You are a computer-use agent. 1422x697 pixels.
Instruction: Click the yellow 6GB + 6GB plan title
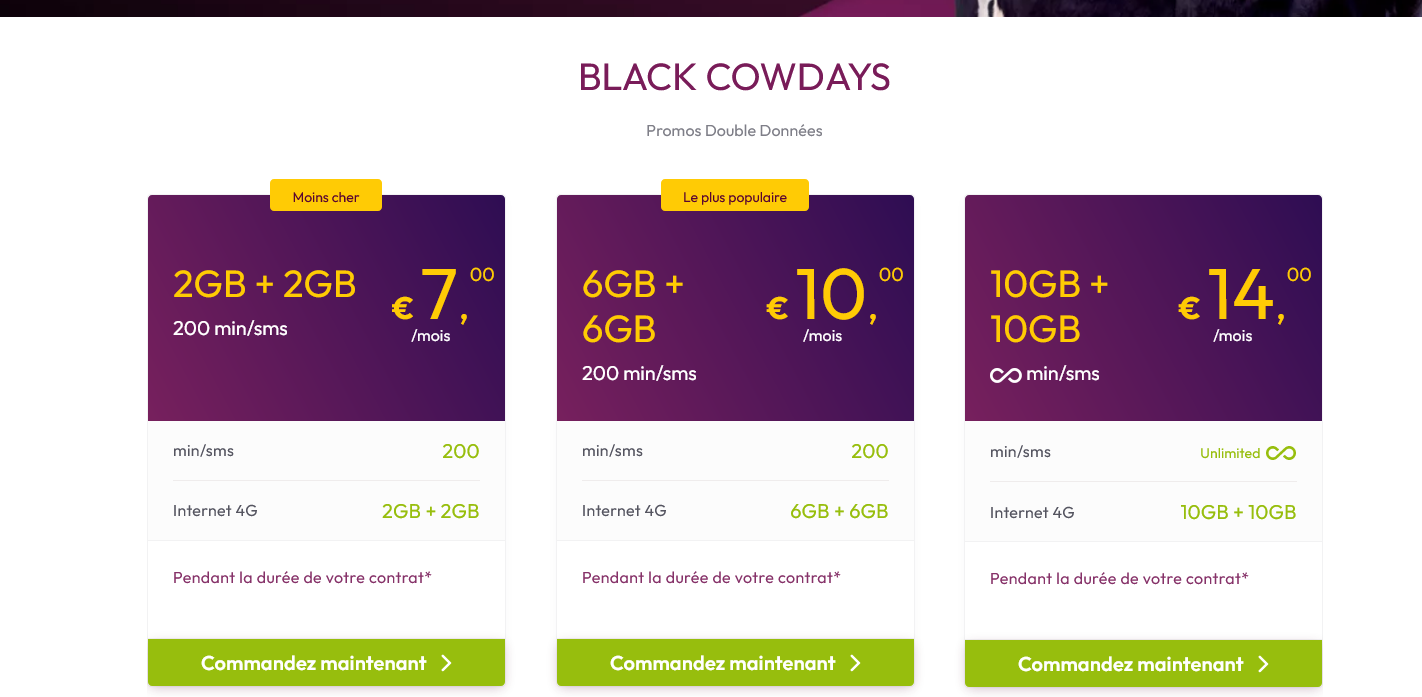[x=632, y=306]
